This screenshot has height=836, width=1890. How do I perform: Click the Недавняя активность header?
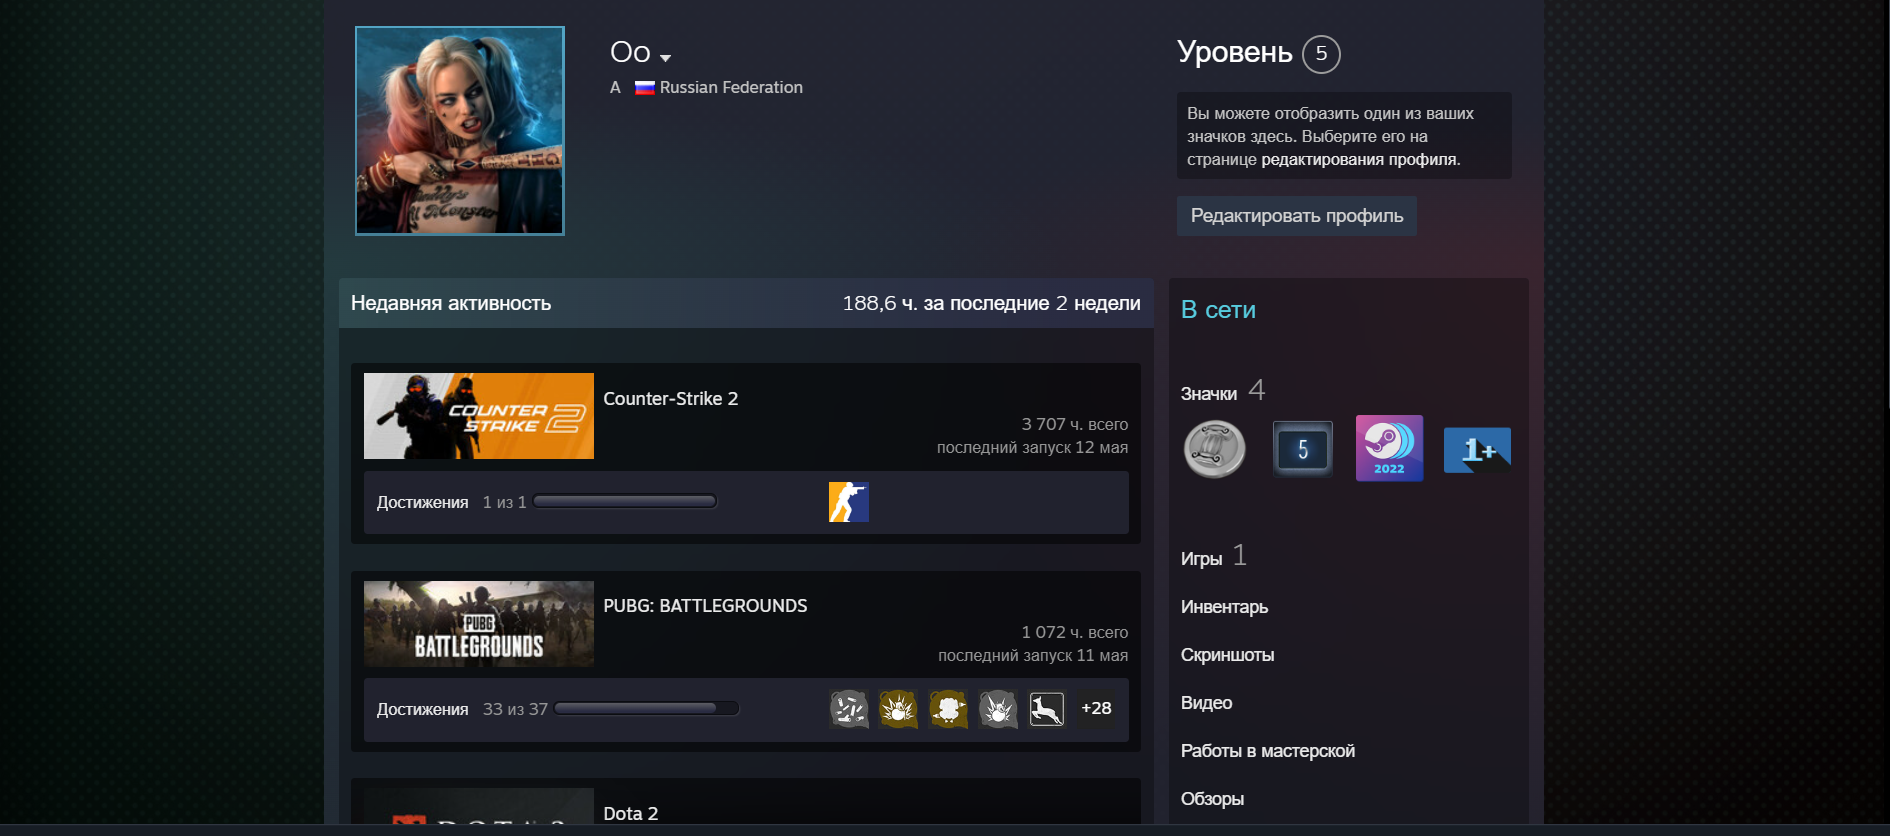coord(451,303)
